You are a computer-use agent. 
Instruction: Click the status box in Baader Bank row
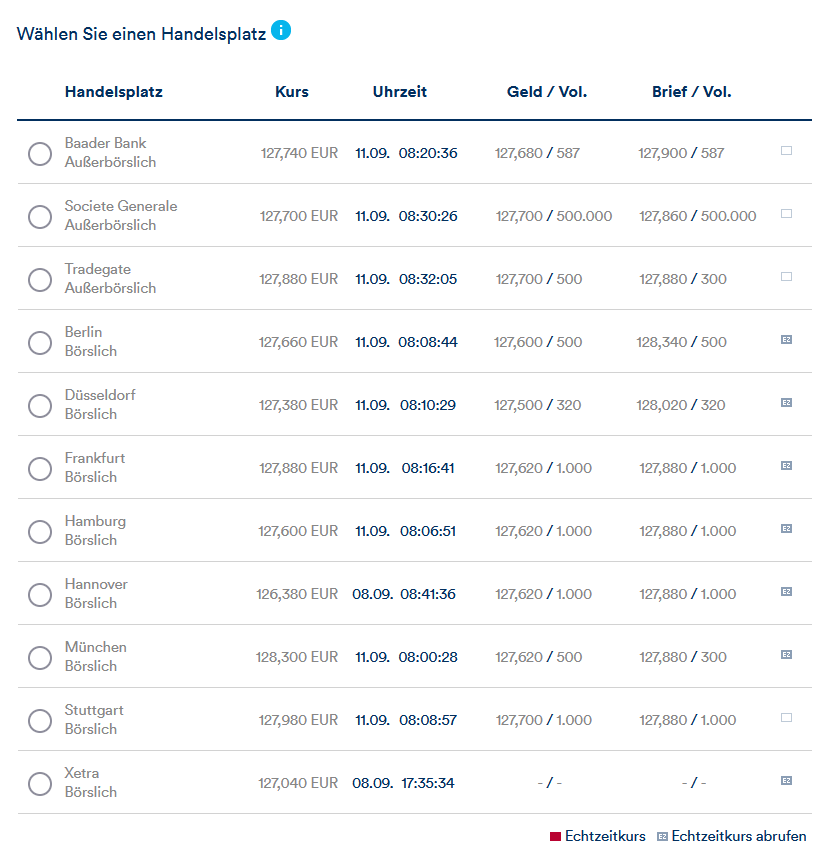pos(786,151)
